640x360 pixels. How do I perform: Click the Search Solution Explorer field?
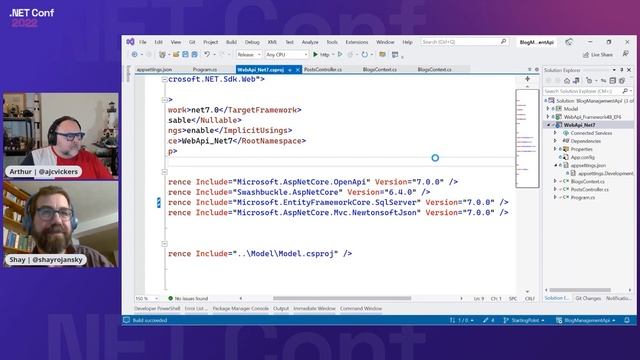click(x=588, y=91)
